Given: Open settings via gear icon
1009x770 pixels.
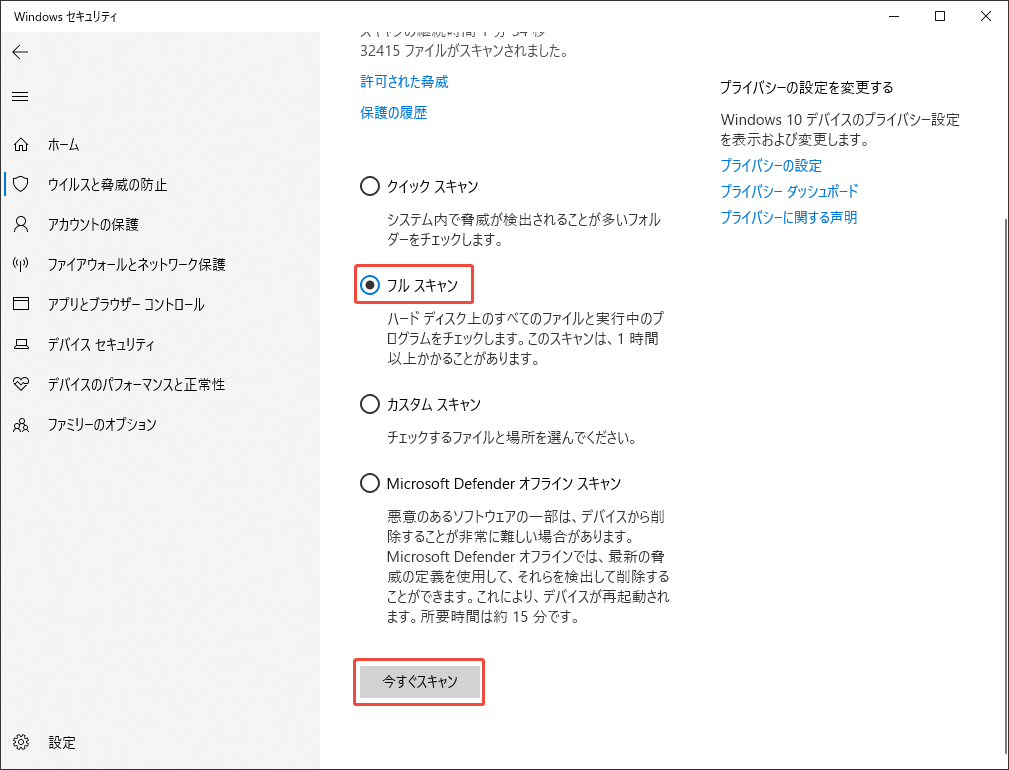Looking at the screenshot, I should coord(21,742).
